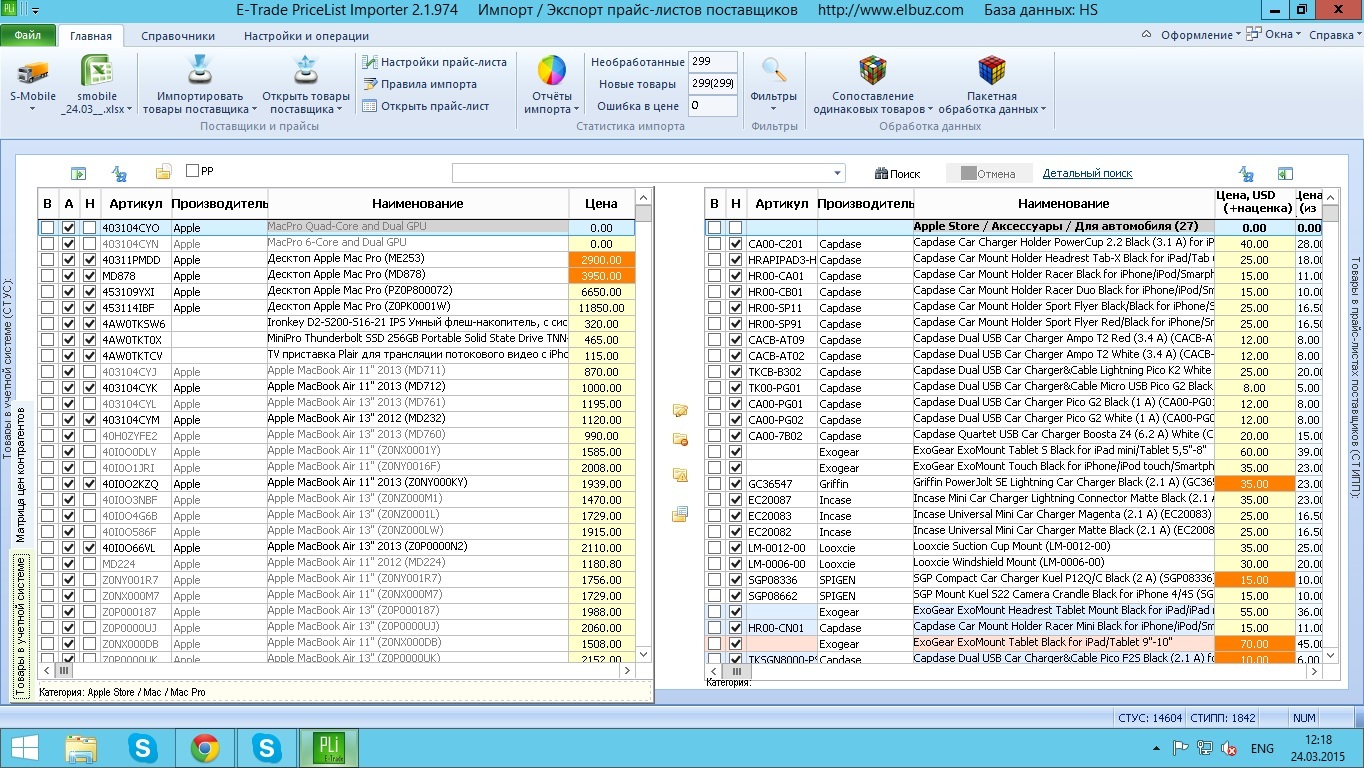Viewport: 1364px width, 768px height.
Task: Click Импортировать товары поставщика icon
Action: 200,71
